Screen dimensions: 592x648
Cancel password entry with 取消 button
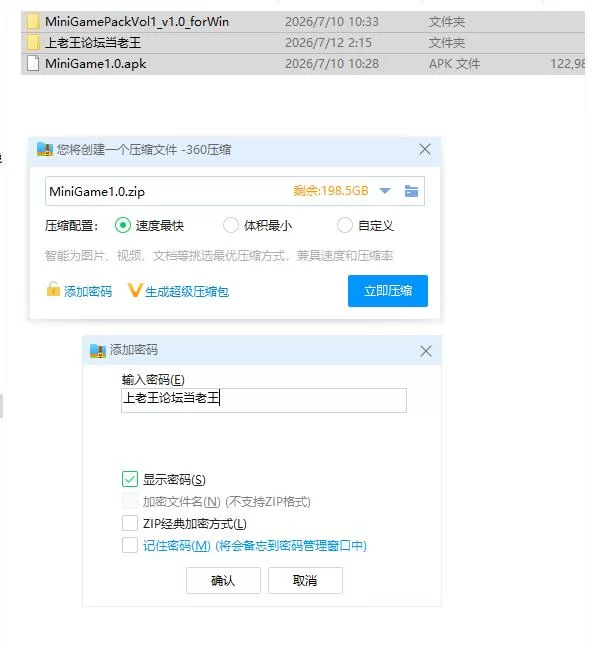point(305,580)
